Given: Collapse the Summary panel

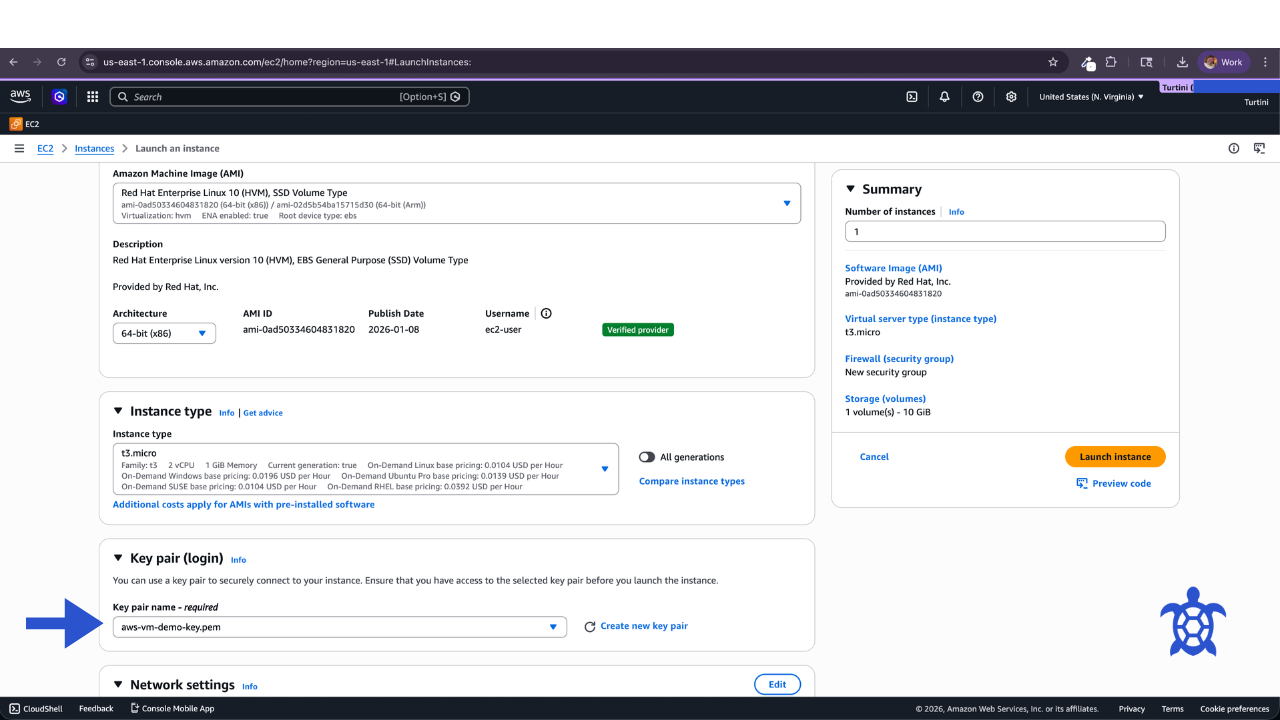Looking at the screenshot, I should [851, 189].
